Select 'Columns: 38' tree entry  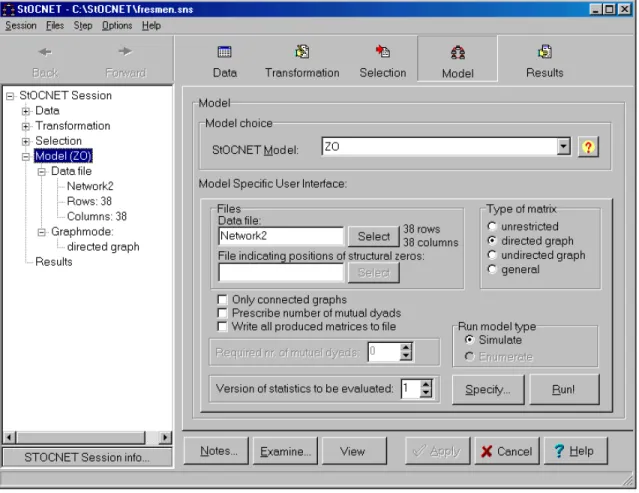(x=97, y=217)
